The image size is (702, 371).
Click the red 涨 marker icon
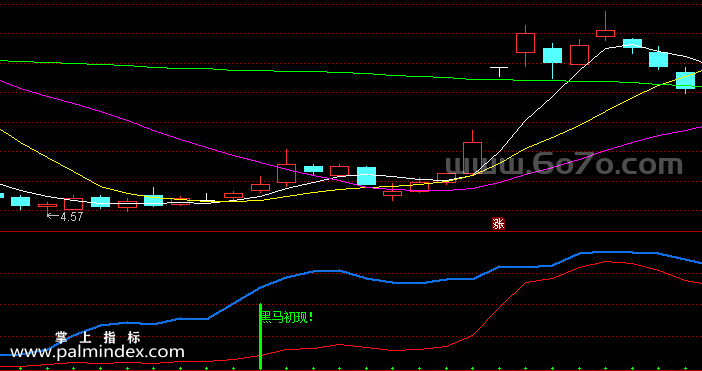(498, 224)
